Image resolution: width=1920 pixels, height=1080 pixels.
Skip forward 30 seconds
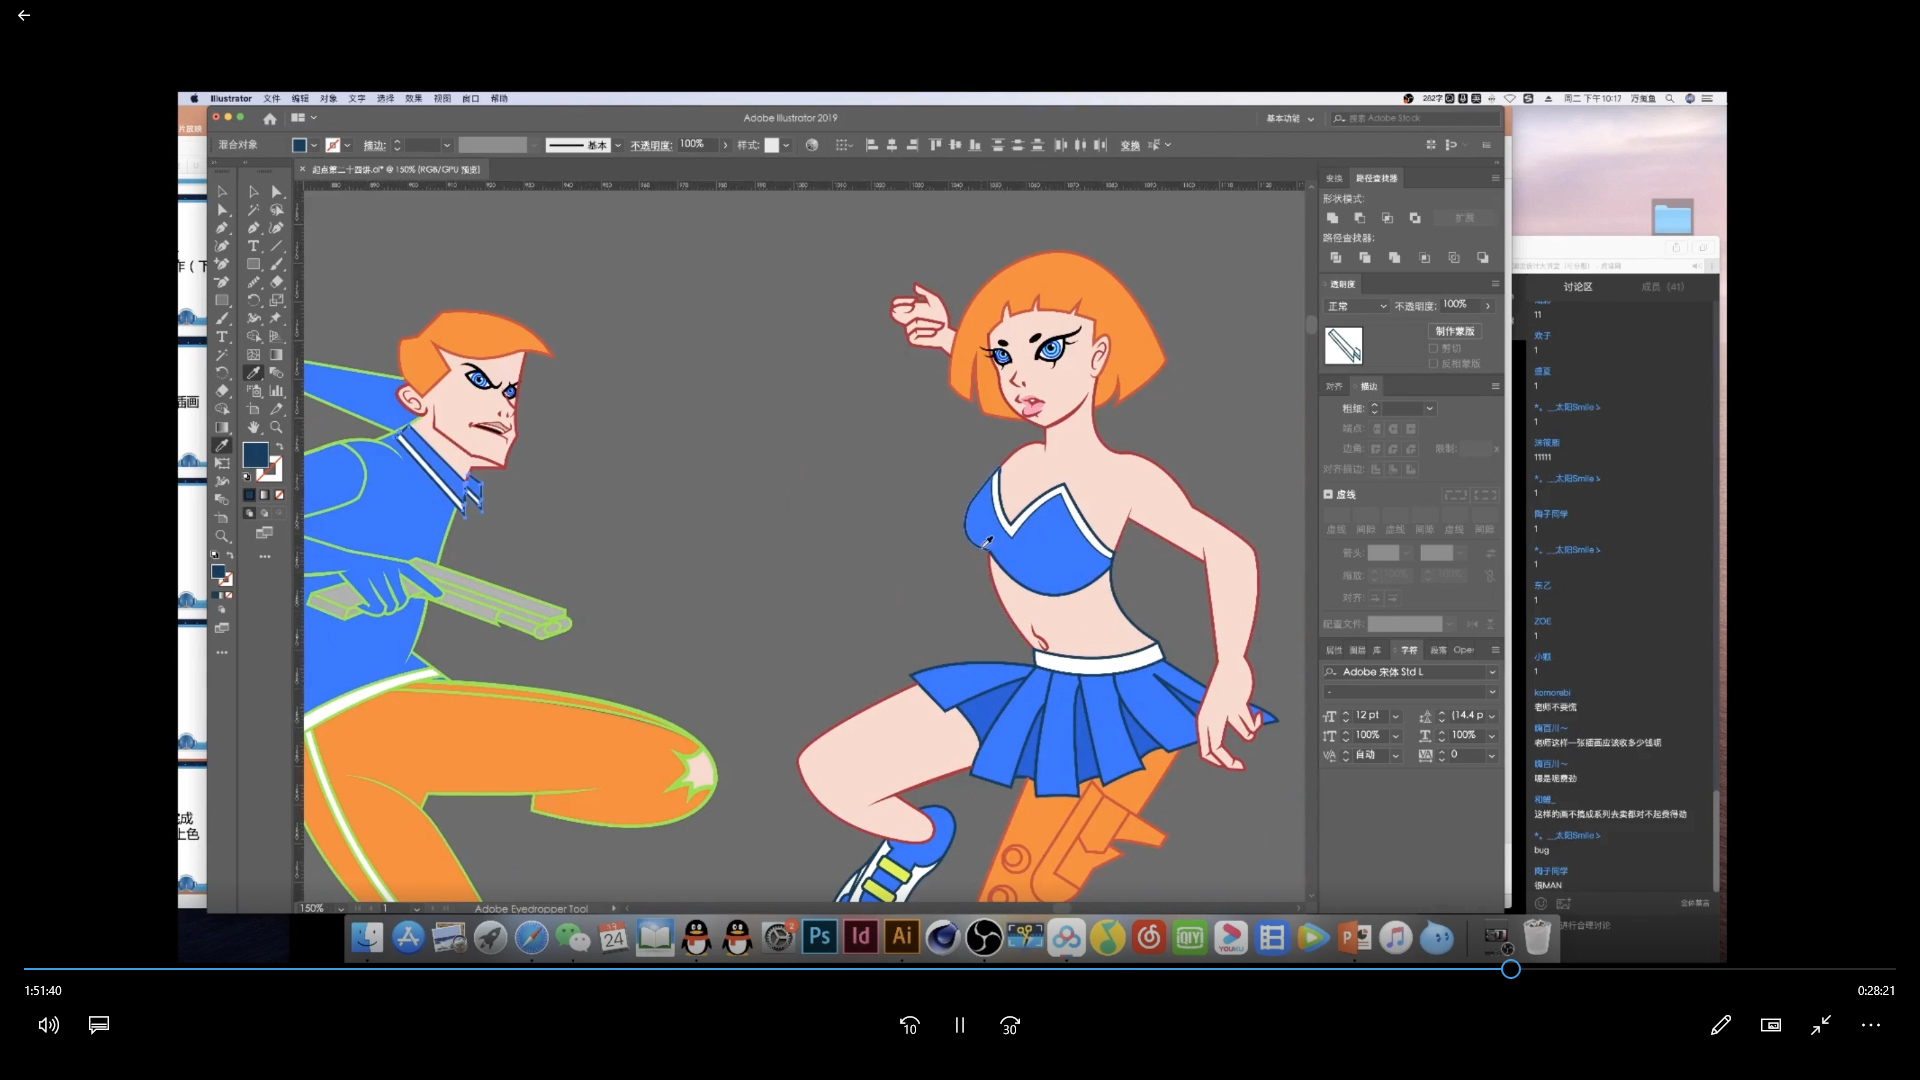[1010, 1025]
